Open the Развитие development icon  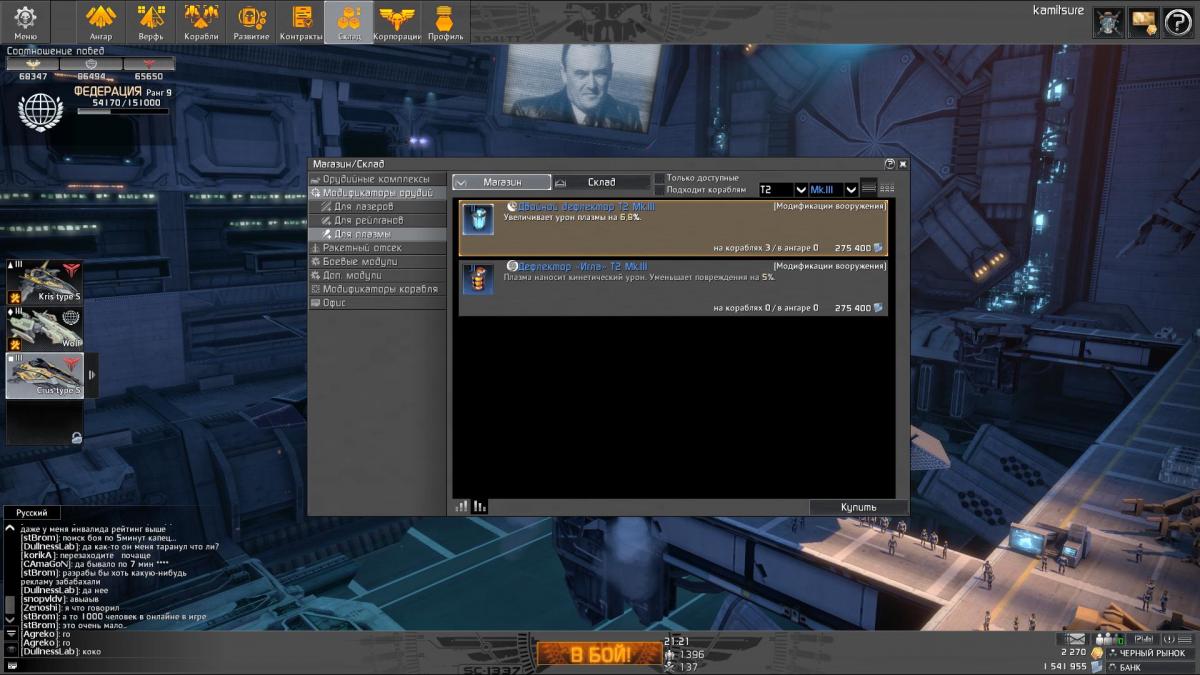(x=251, y=22)
